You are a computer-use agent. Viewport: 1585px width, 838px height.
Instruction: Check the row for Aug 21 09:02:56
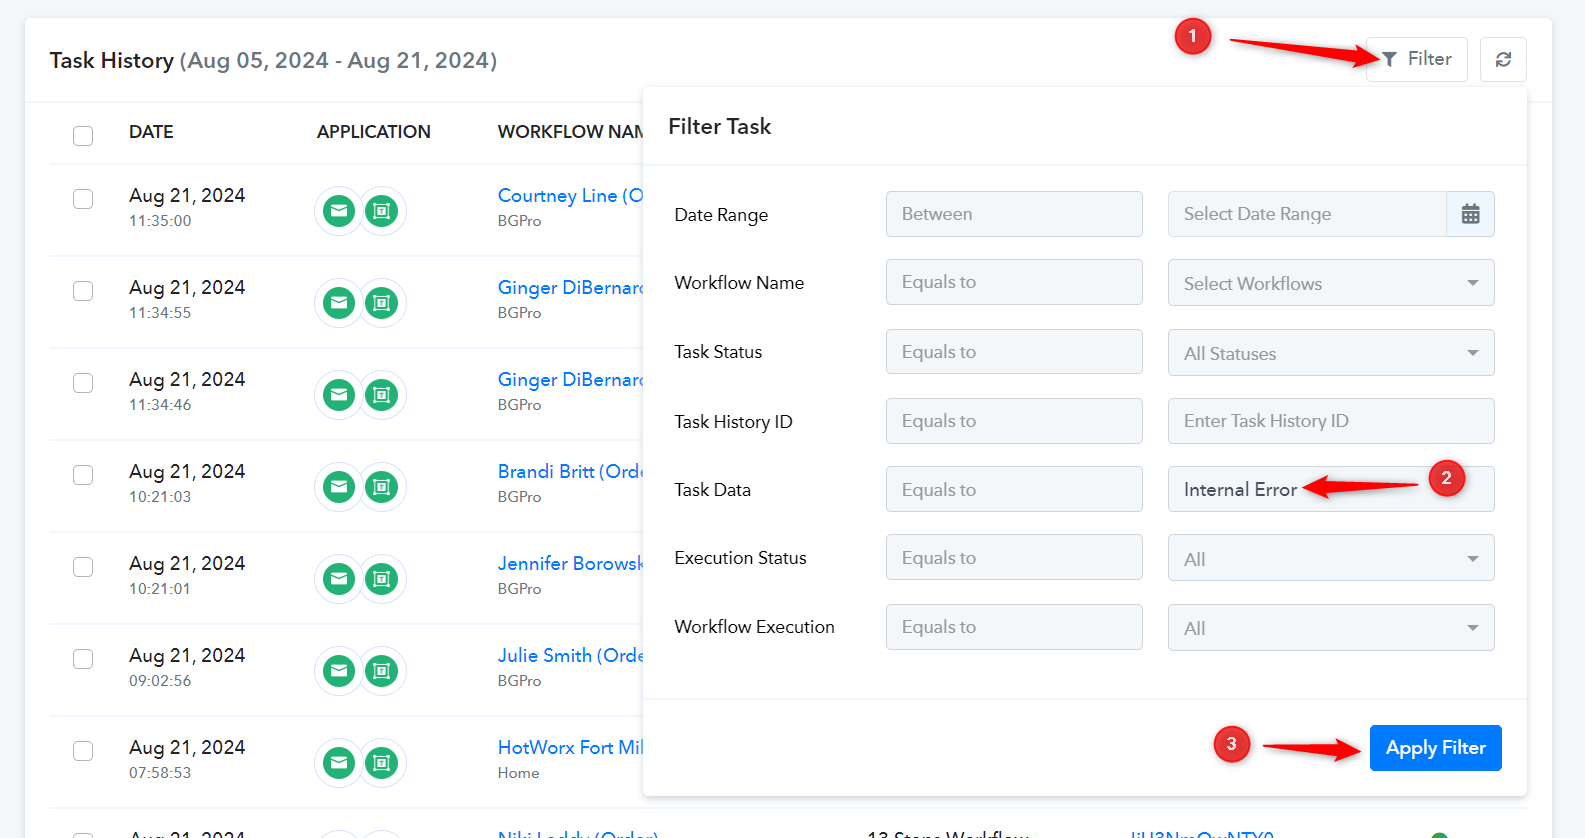83,659
